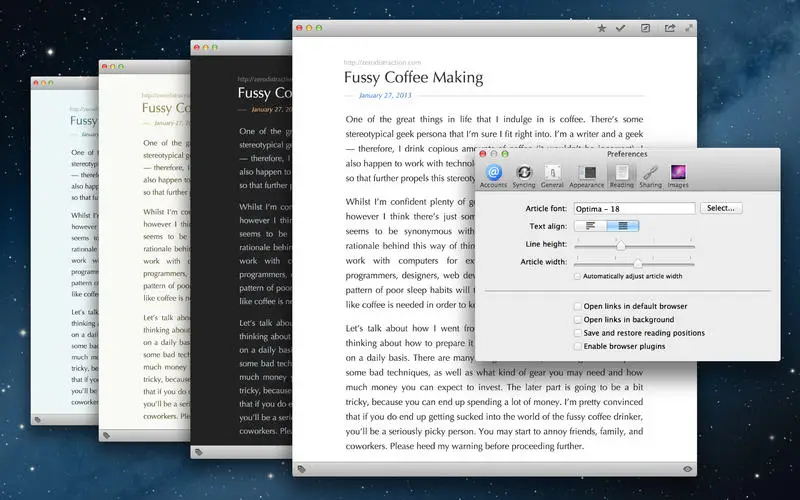Click the cream window's Fussy Co title
Image resolution: width=800 pixels, height=500 pixels.
pyautogui.click(x=166, y=108)
